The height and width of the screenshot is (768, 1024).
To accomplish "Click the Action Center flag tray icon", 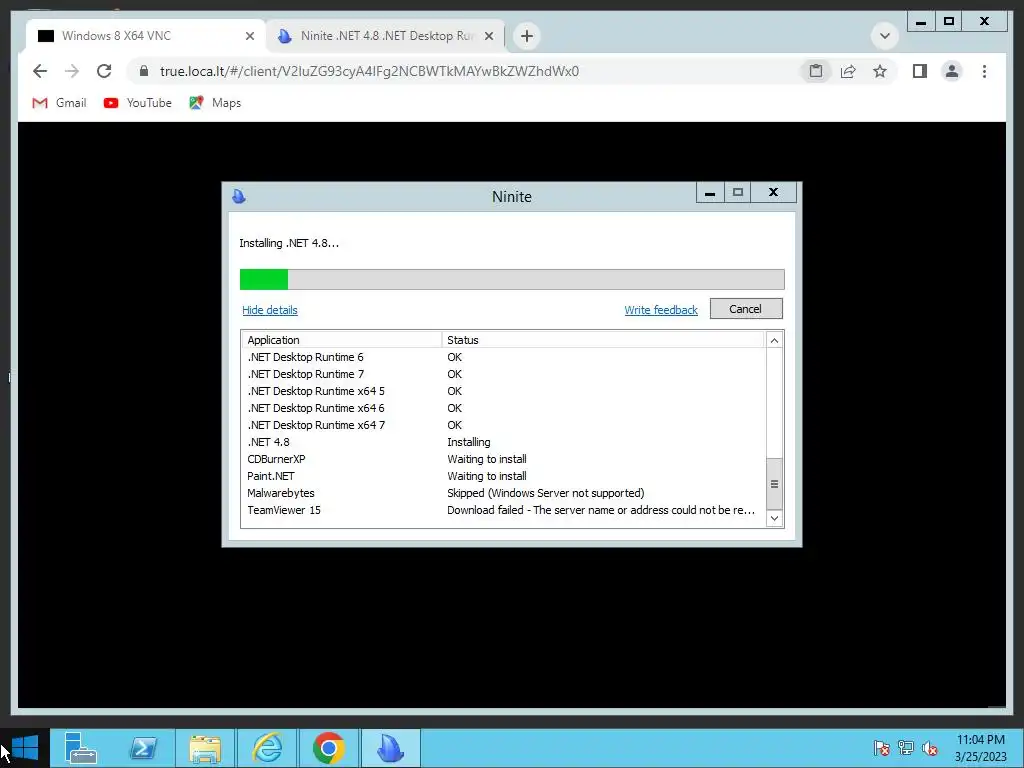I will coord(881,748).
